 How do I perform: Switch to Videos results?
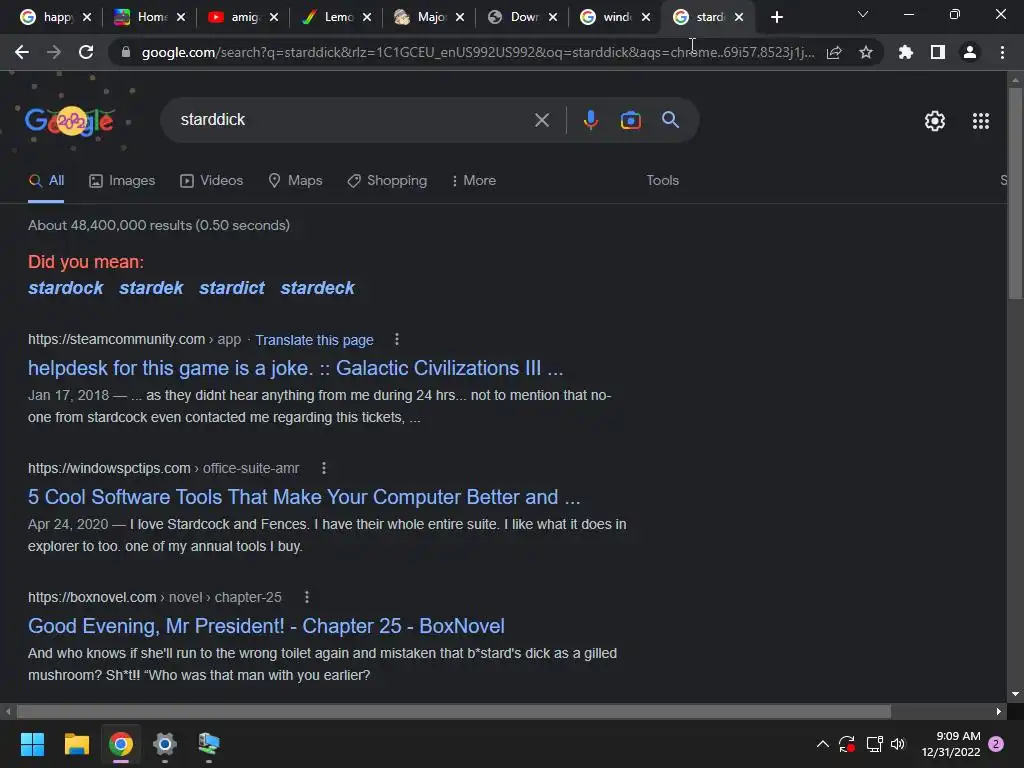click(212, 180)
